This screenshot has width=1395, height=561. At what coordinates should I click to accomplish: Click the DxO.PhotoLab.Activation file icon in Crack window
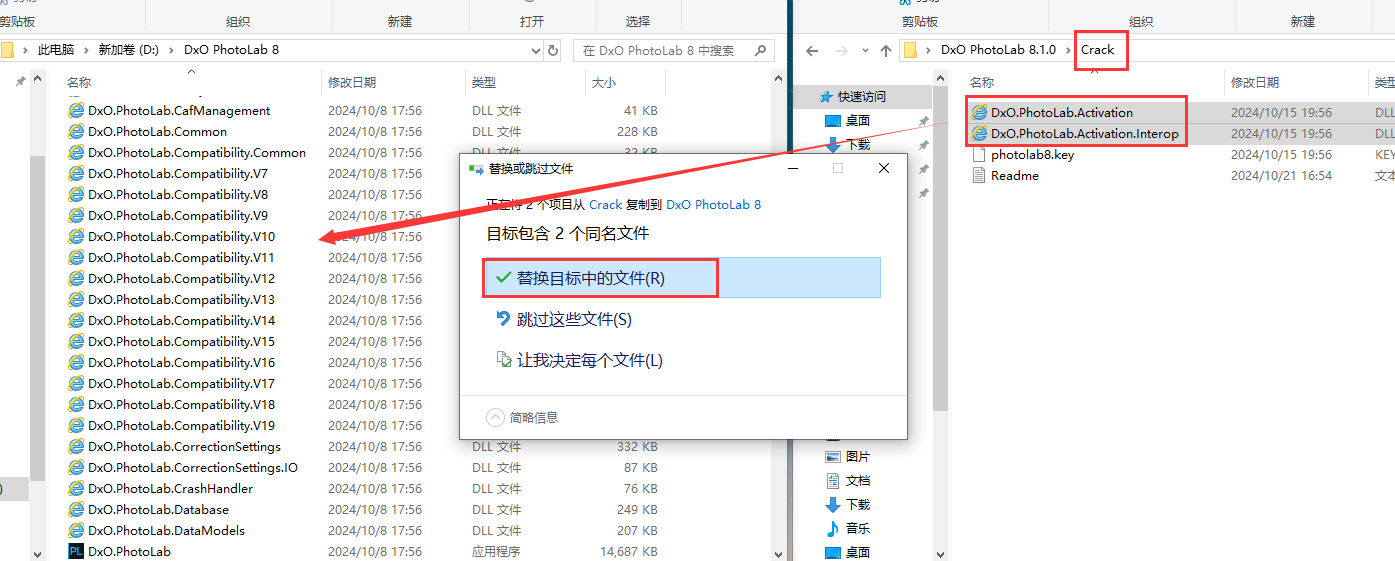(979, 113)
